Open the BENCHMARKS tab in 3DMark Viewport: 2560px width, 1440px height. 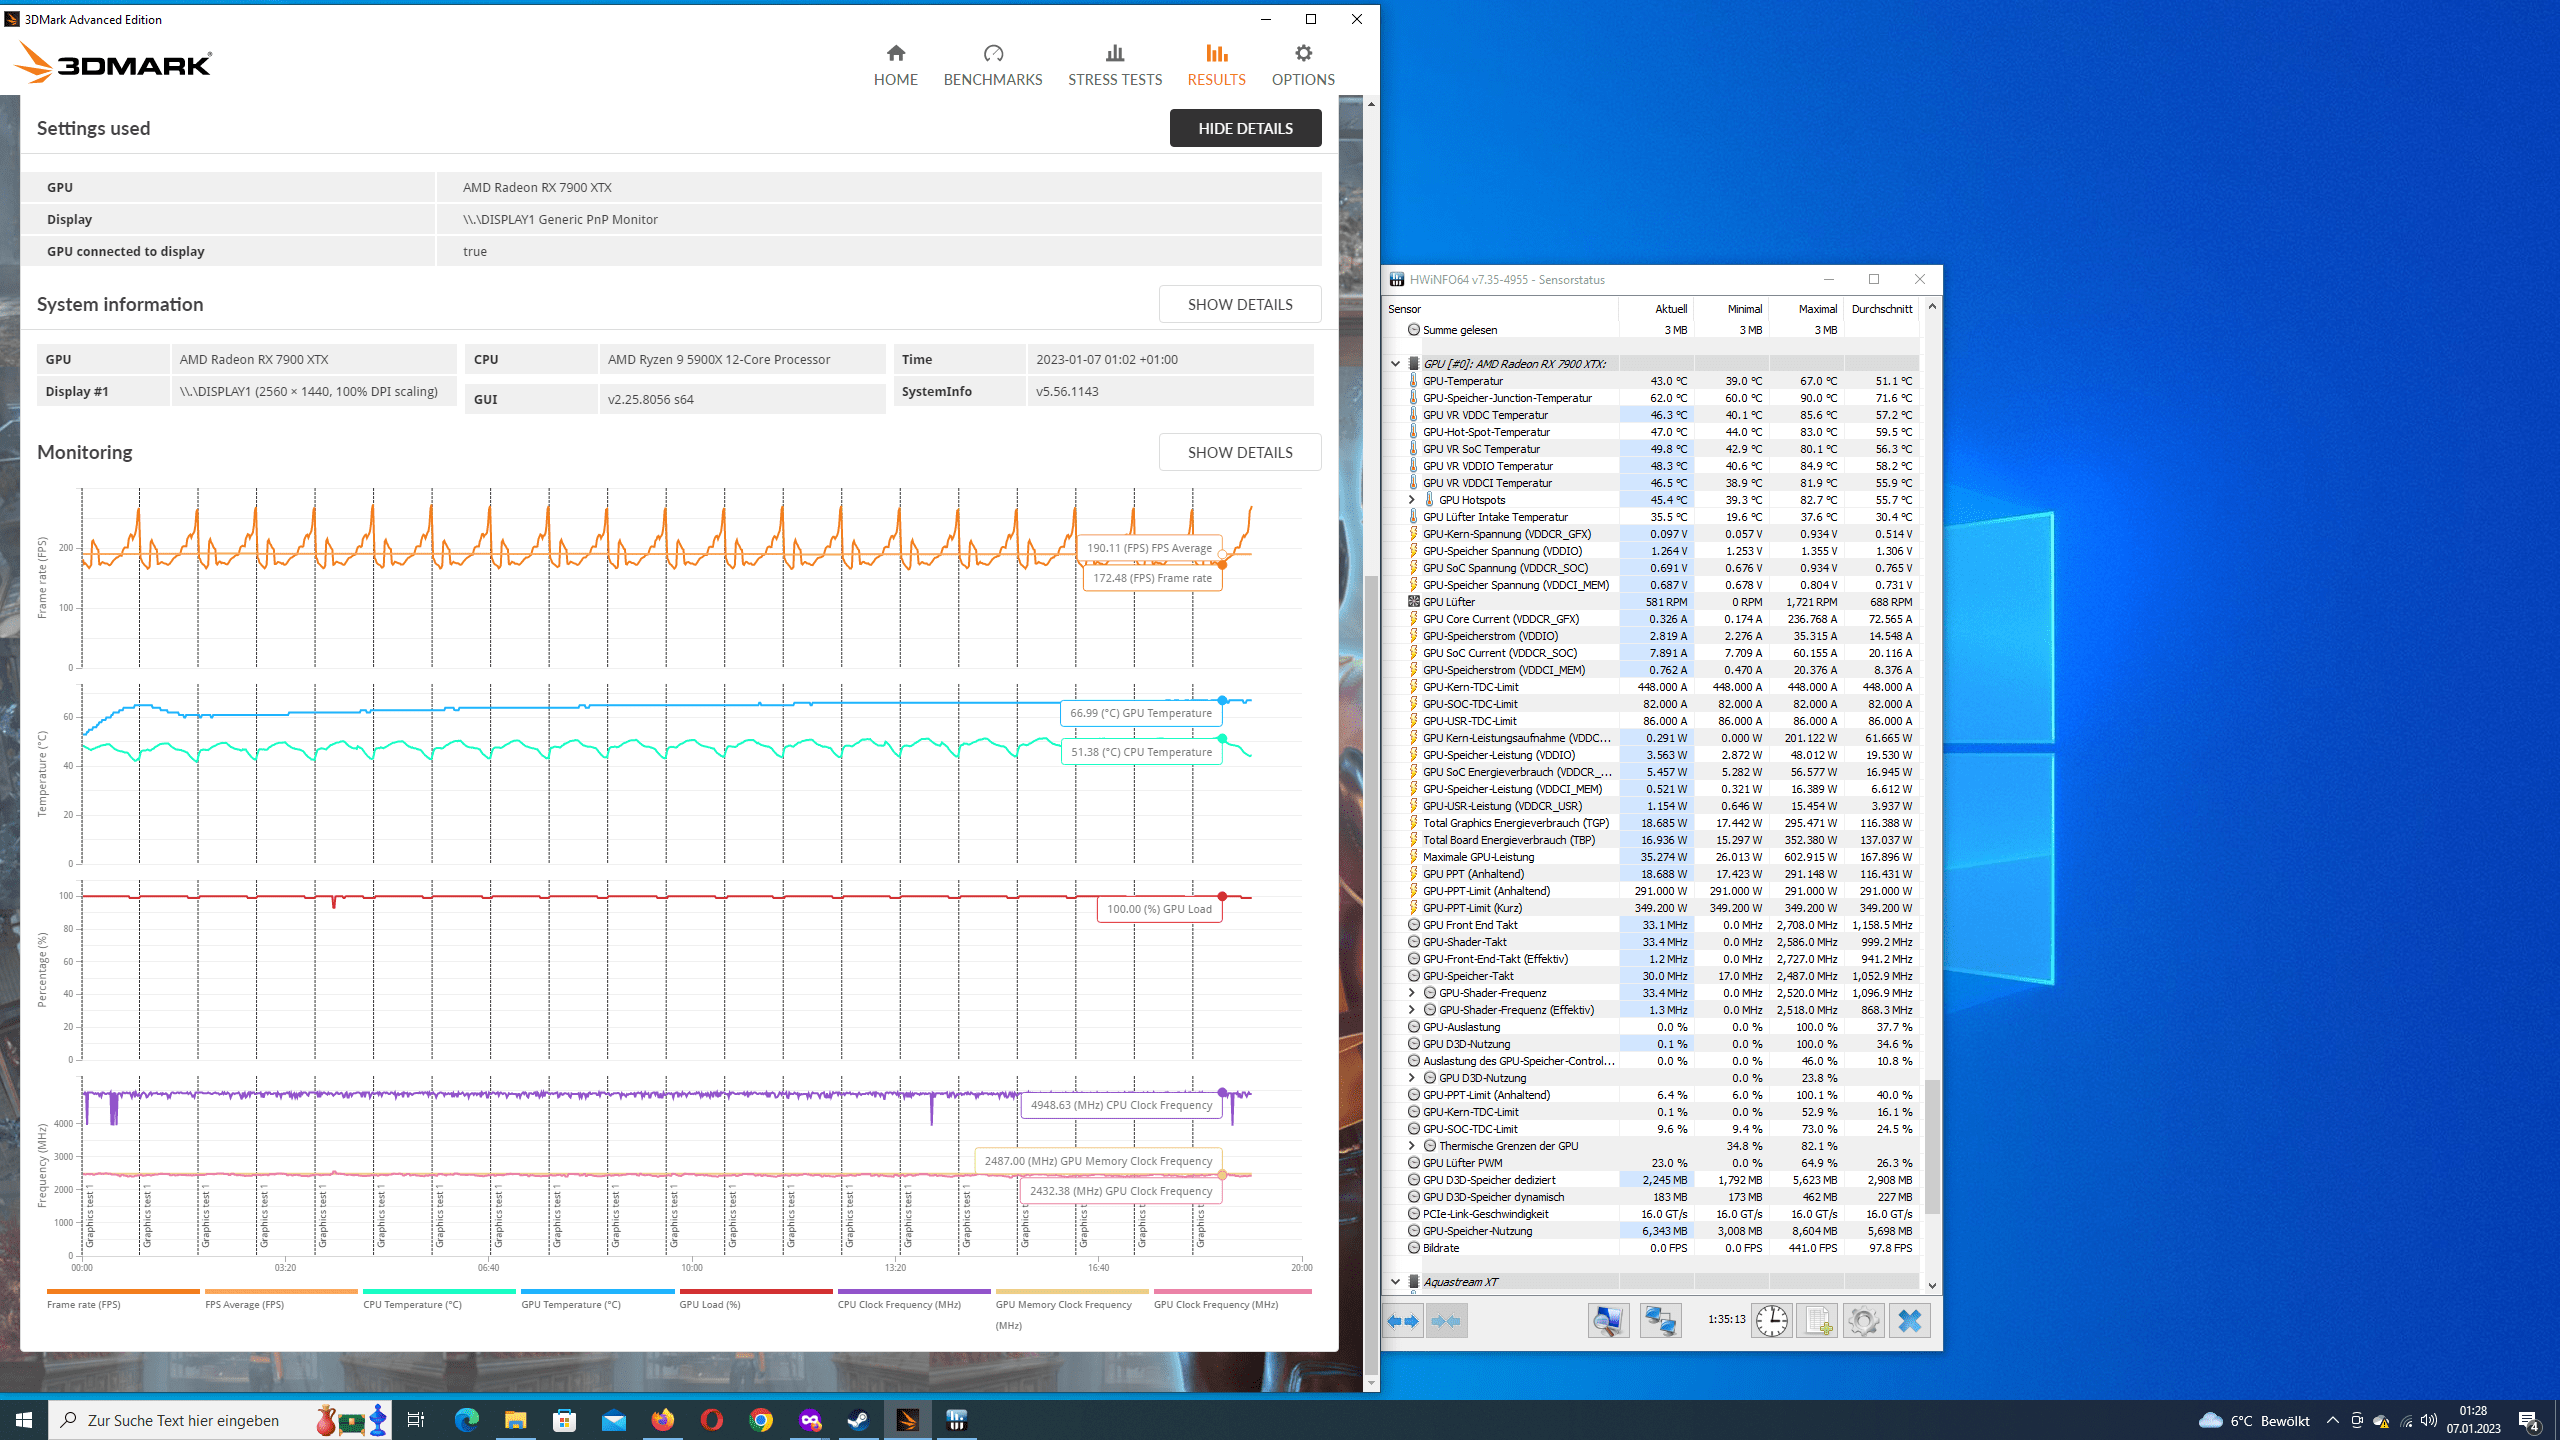coord(992,65)
